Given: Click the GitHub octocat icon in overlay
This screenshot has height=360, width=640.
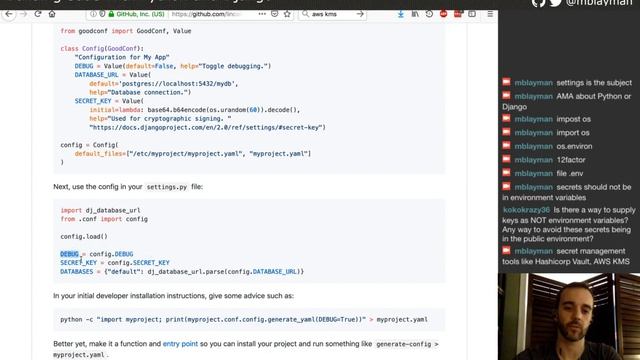Looking at the screenshot, I should pos(538,3).
